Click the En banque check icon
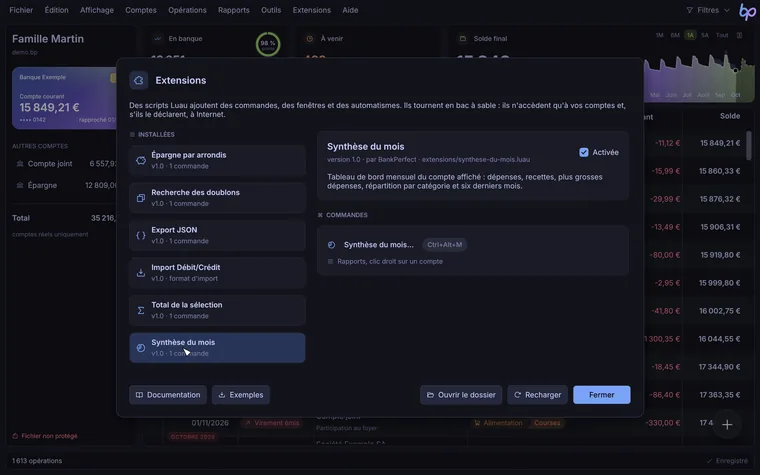Viewport: 760px width, 475px height. (158, 38)
